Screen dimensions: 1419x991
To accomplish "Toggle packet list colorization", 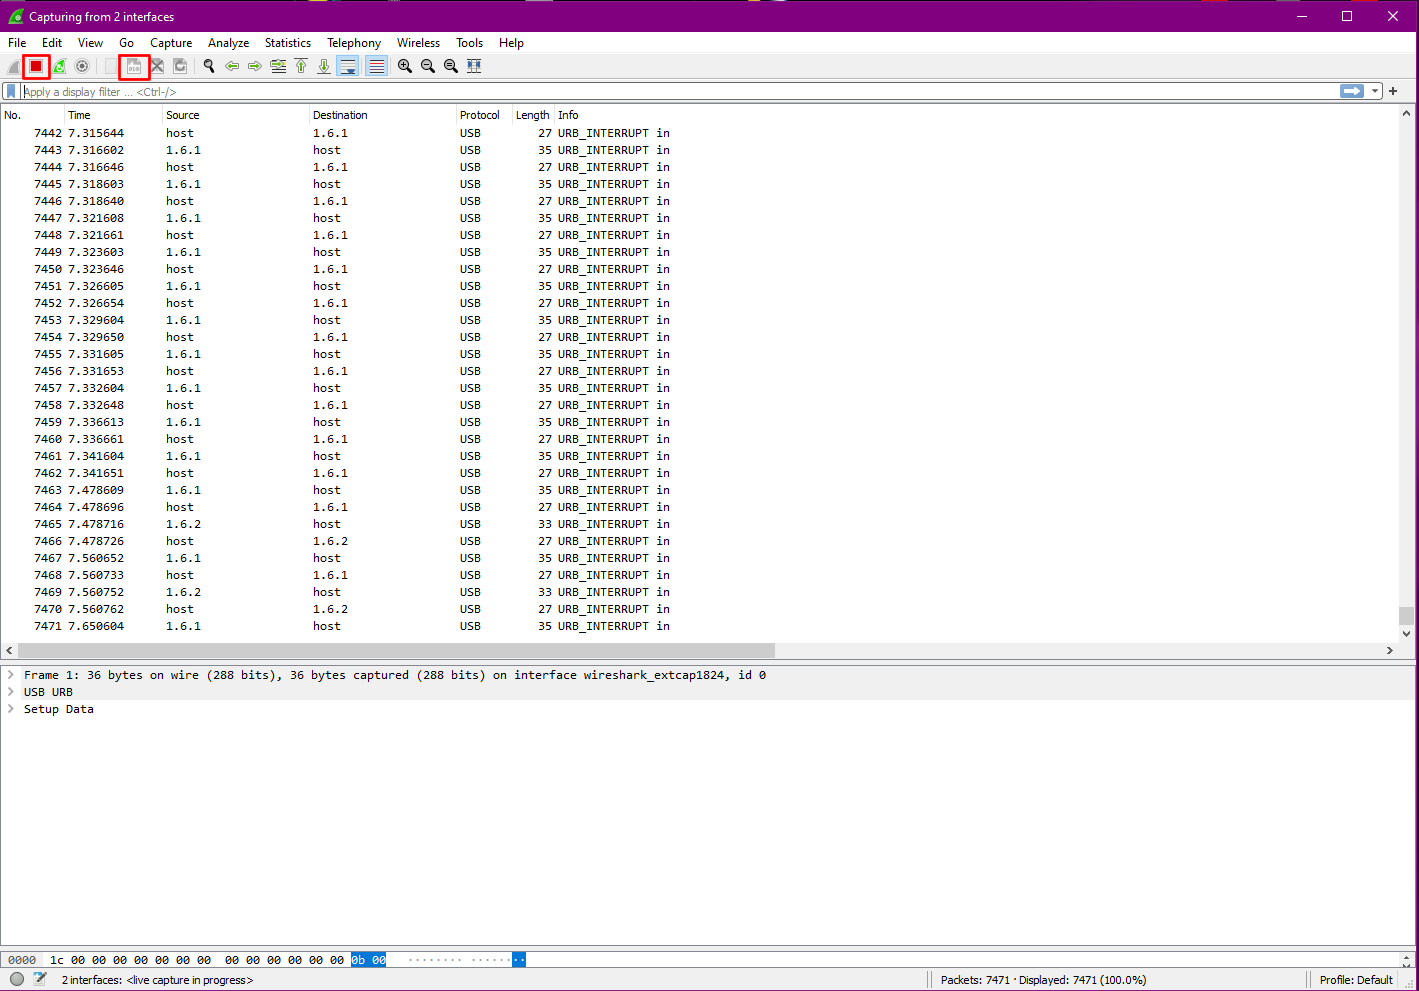I will (376, 66).
